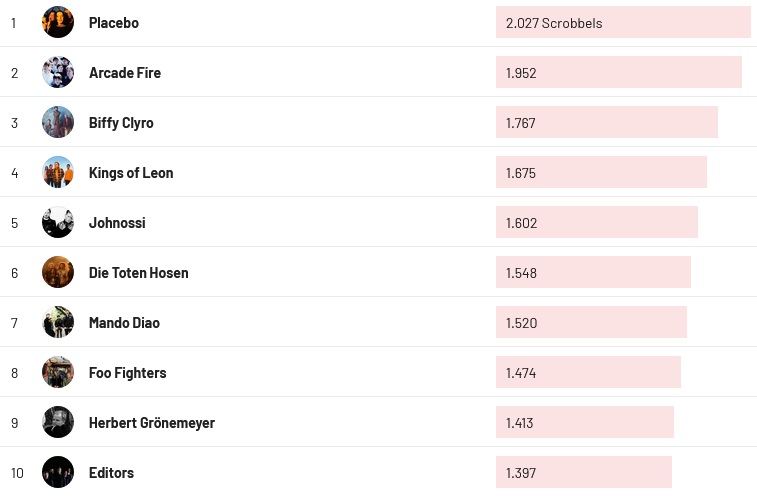Click Die Toten Hosen's avatar image
The width and height of the screenshot is (757, 496).
(x=58, y=272)
